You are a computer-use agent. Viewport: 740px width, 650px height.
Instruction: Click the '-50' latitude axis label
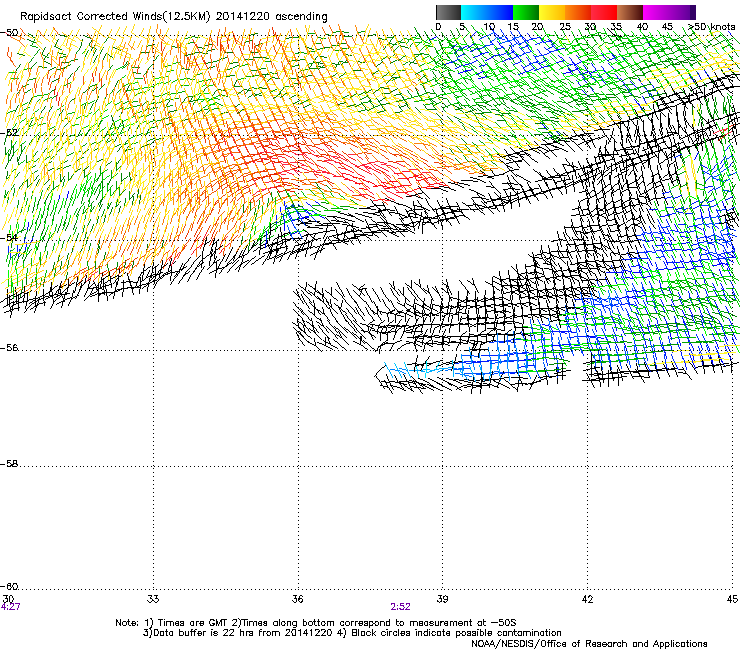point(9,33)
